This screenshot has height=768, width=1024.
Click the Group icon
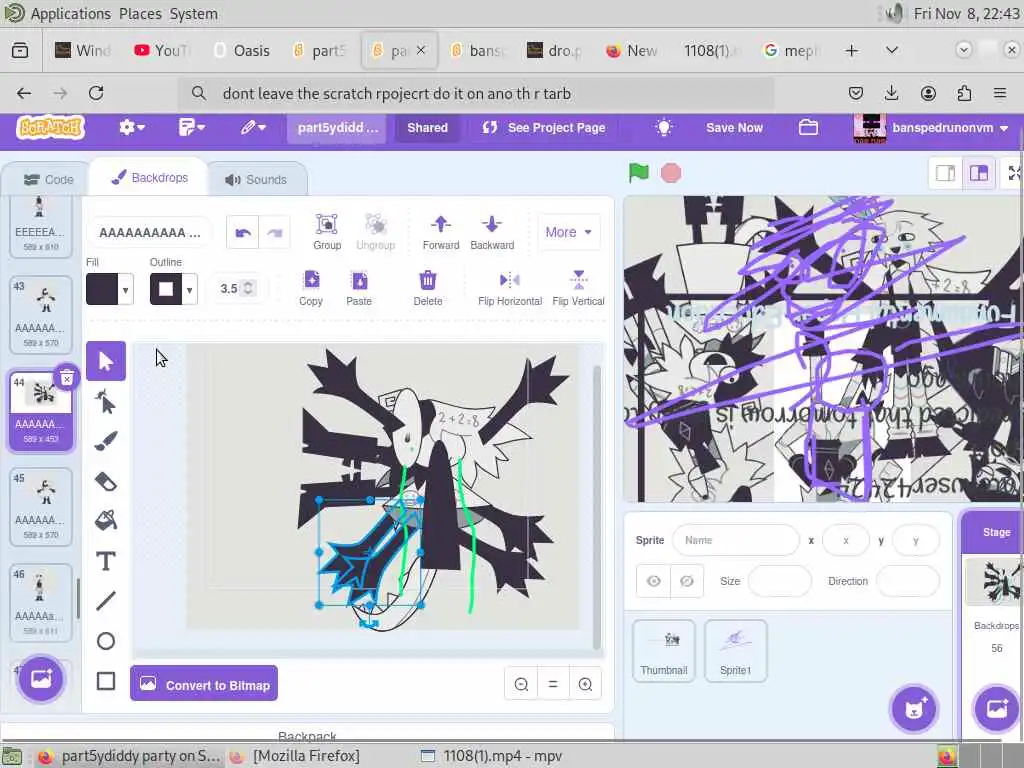(327, 232)
